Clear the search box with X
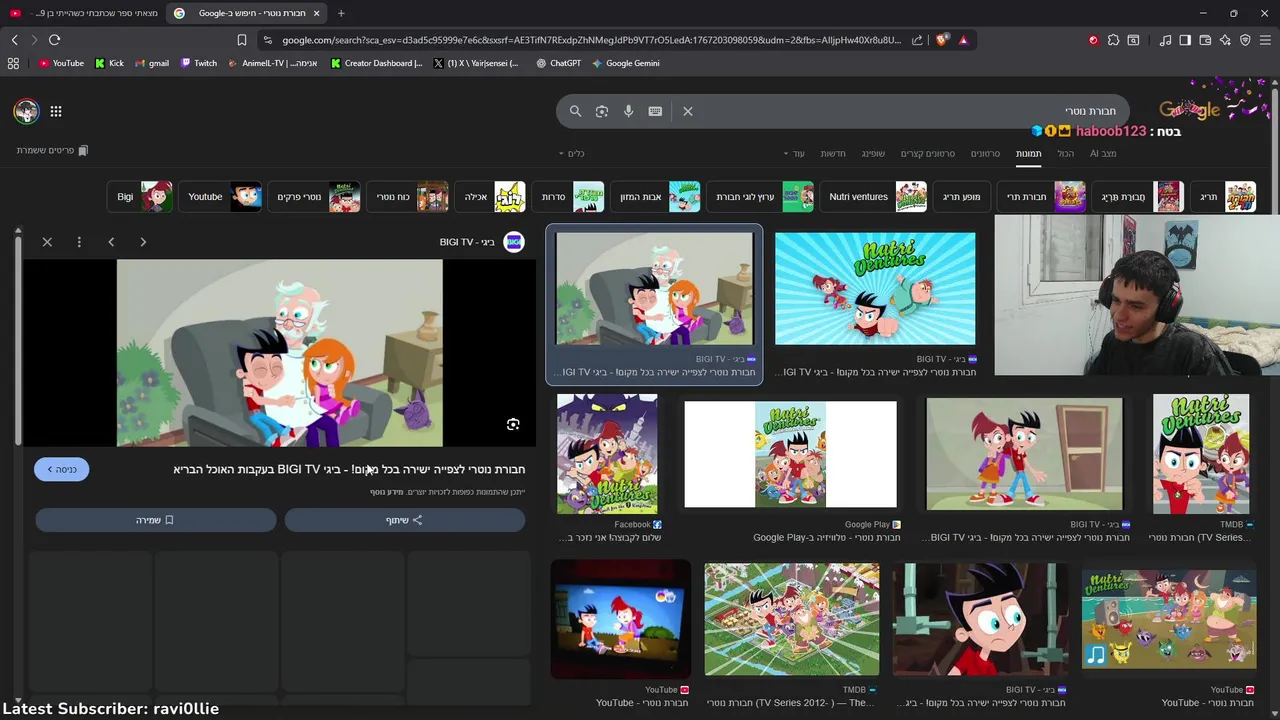1280x720 pixels. pyautogui.click(x=688, y=111)
